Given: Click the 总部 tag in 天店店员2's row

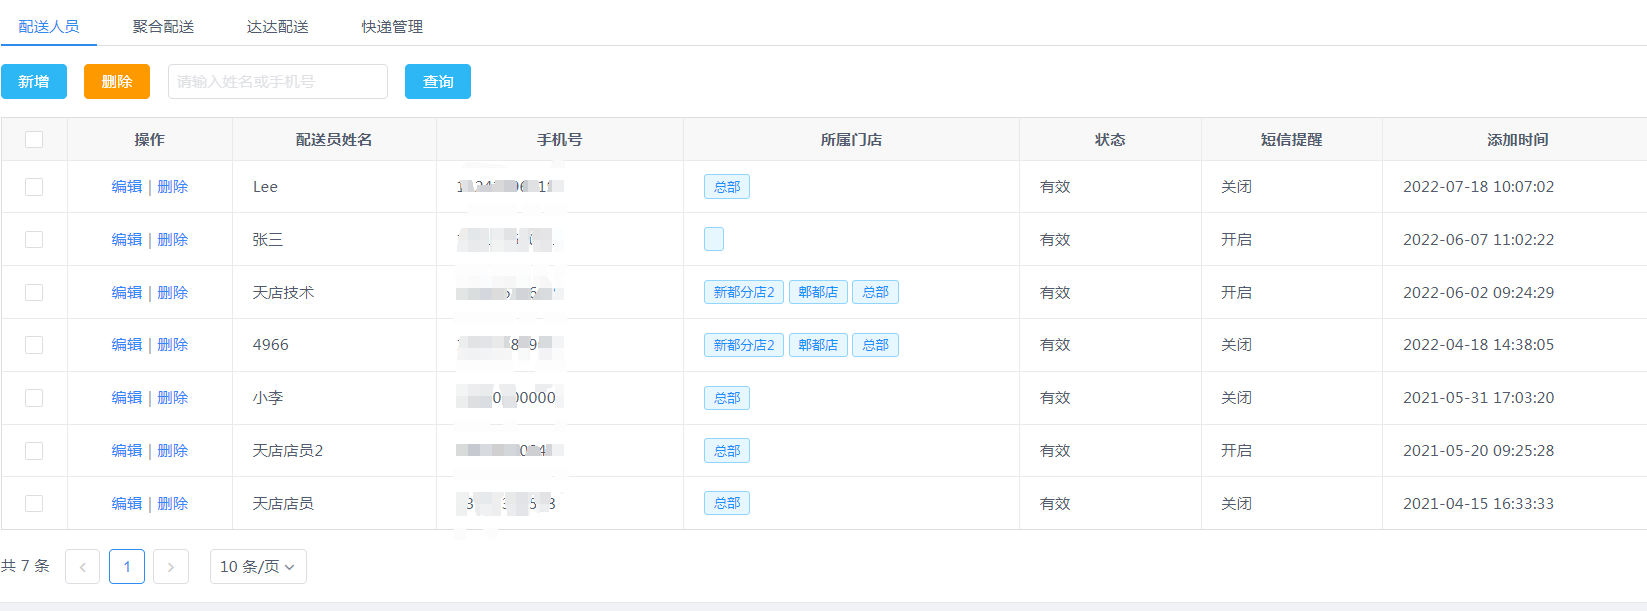Looking at the screenshot, I should pos(727,451).
